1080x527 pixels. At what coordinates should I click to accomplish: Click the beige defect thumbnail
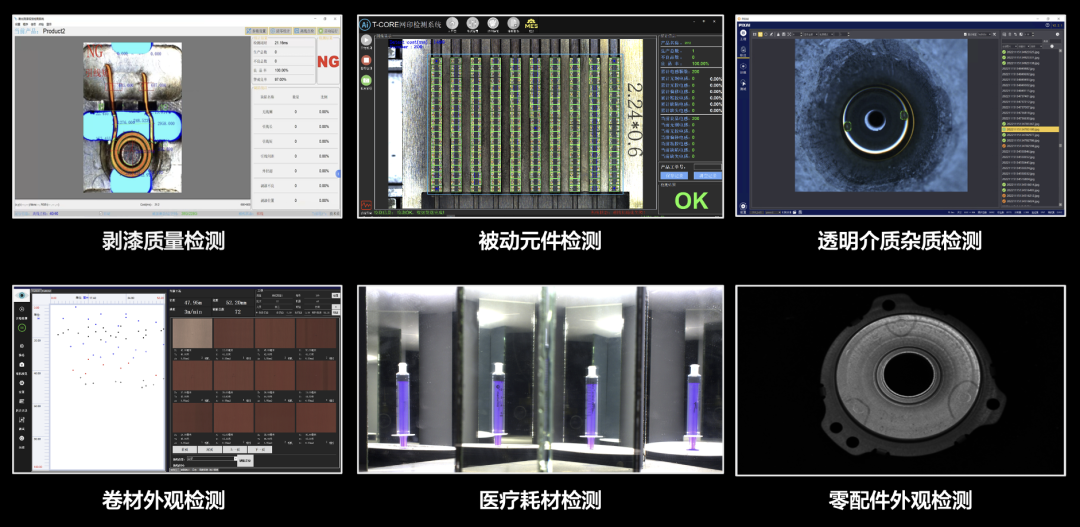coord(192,333)
